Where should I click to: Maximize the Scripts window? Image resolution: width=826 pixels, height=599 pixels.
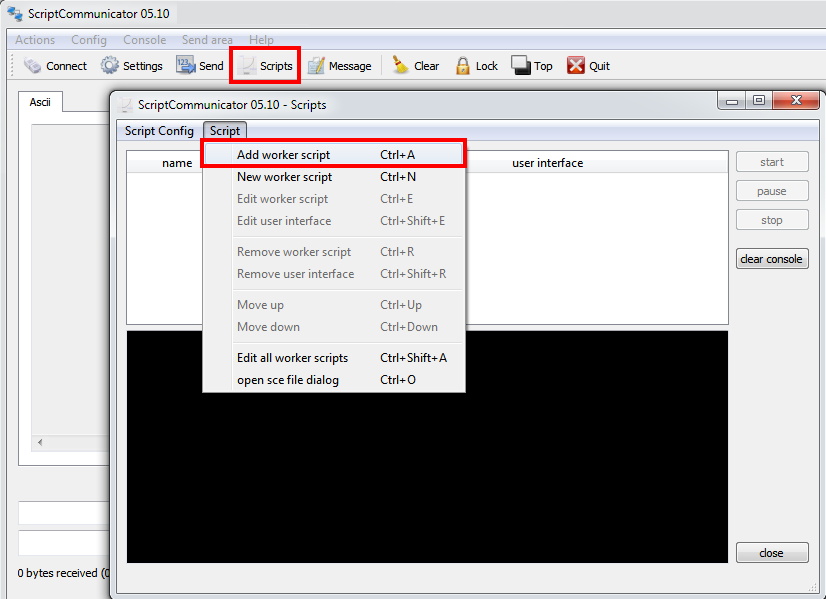click(759, 101)
